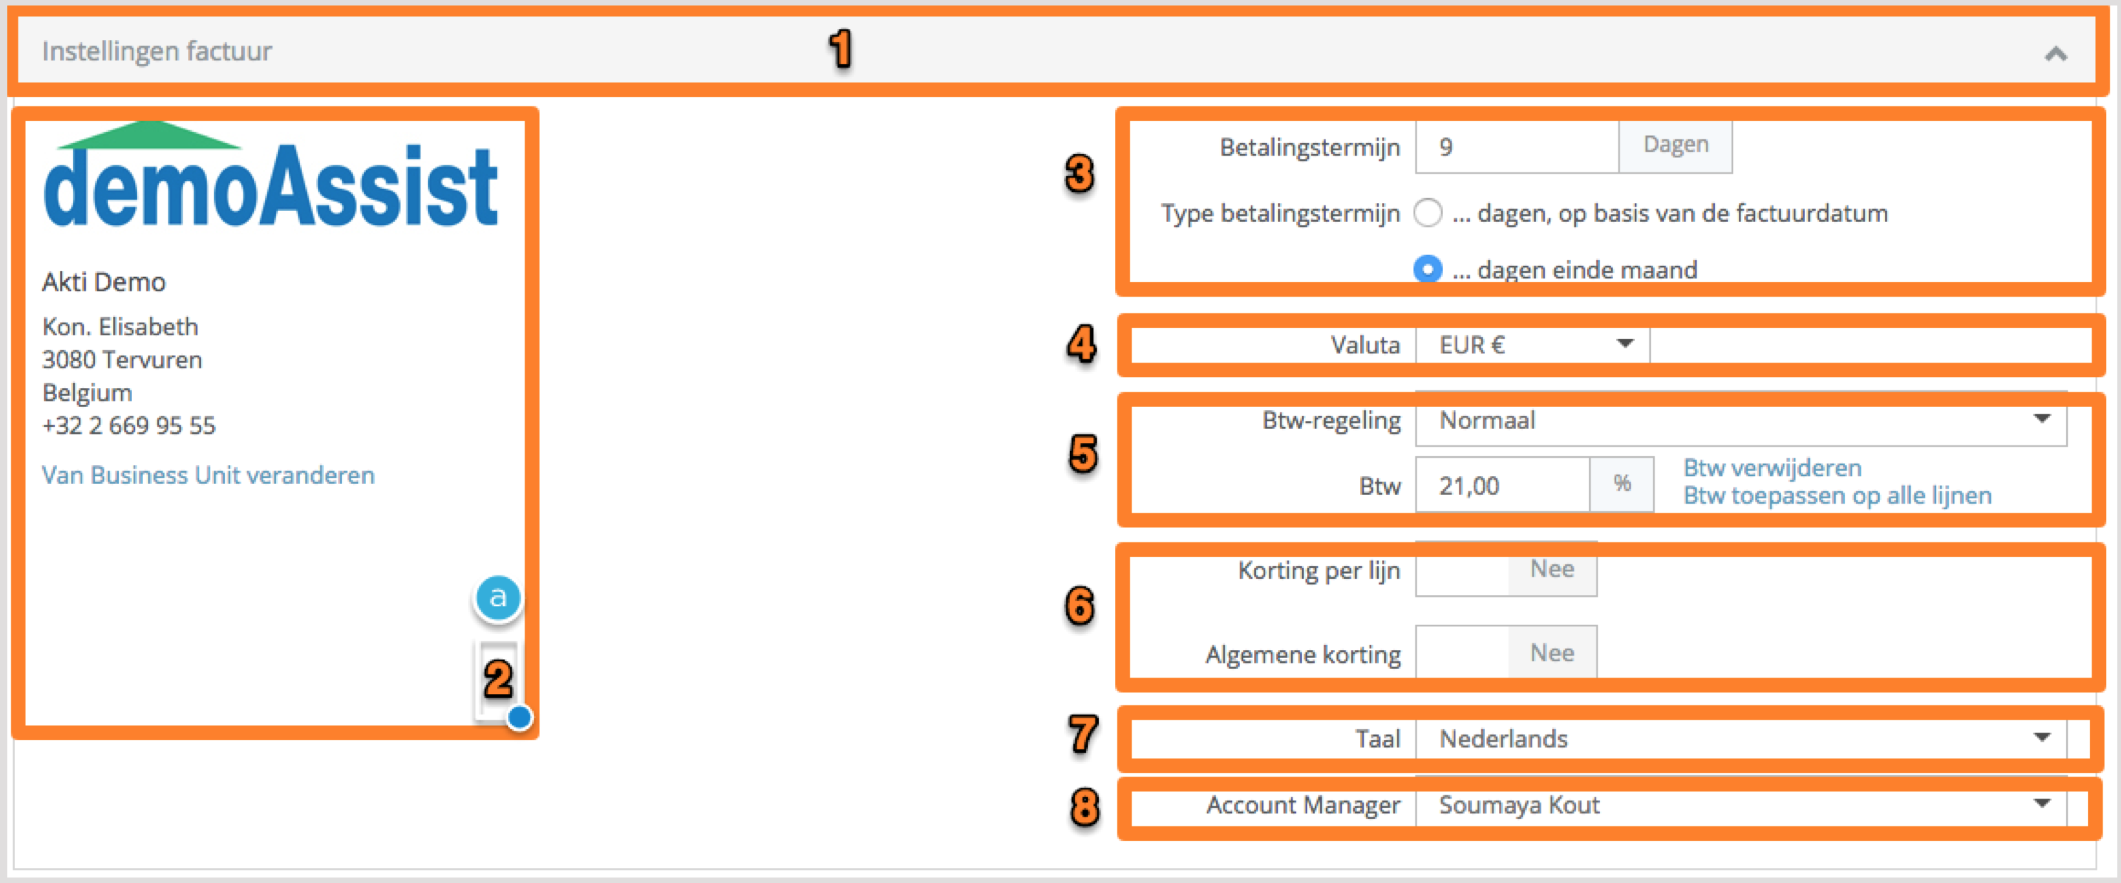Viewport: 2121px width, 883px height.
Task: Click the phone number +32 2 669 95 55
Action: coord(129,426)
